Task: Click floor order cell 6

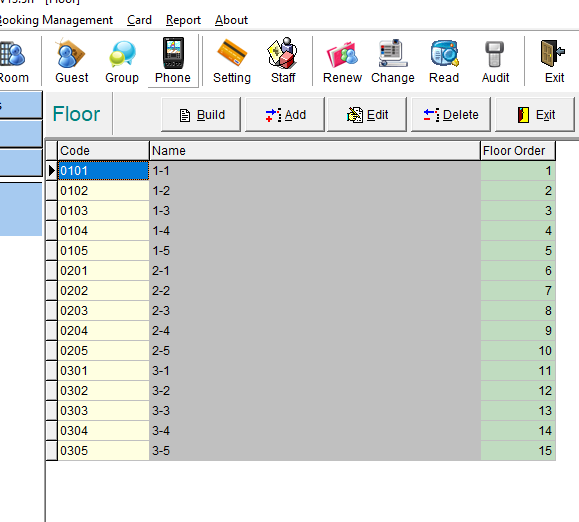Action: tap(518, 271)
